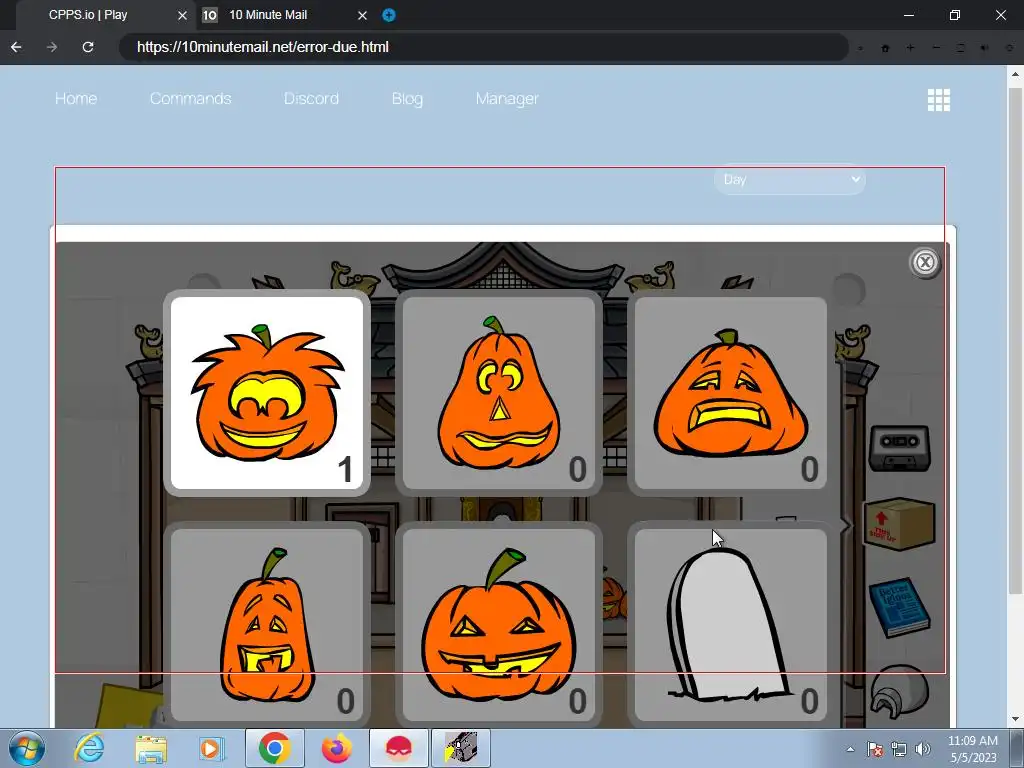Image resolution: width=1024 pixels, height=768 pixels.
Task: Focus the URL address bar
Action: [x=483, y=47]
